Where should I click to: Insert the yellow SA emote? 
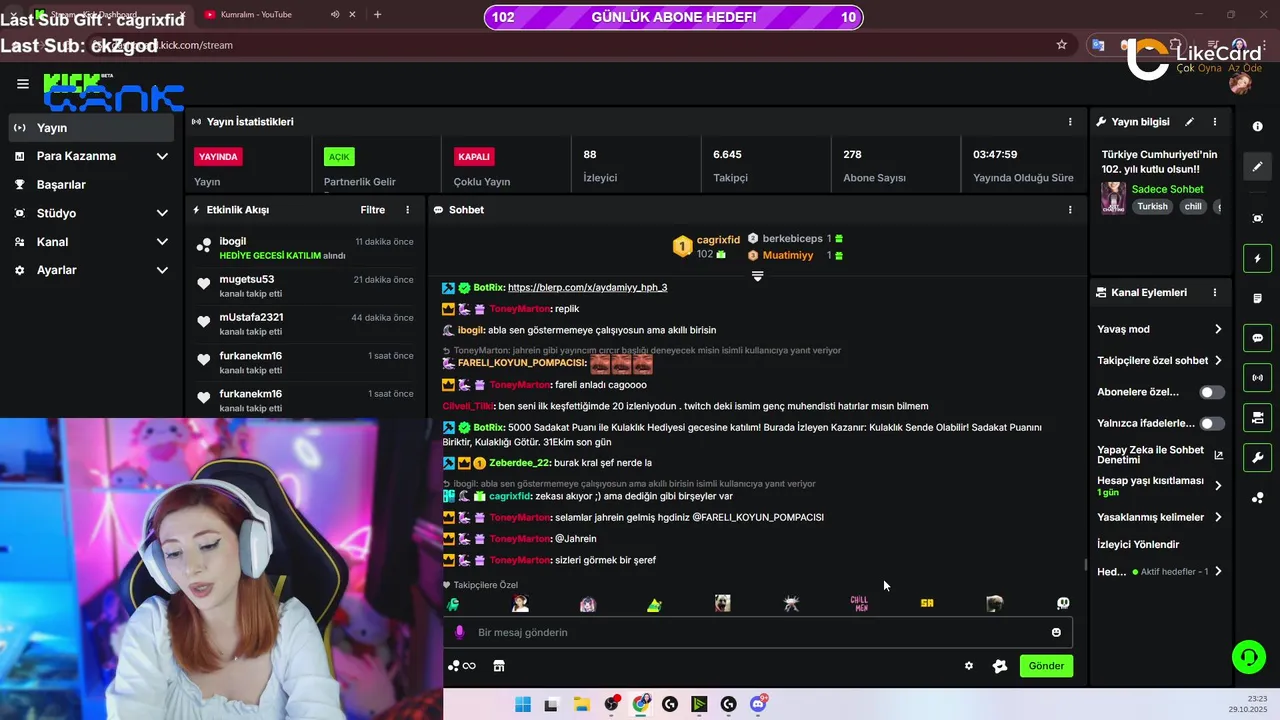pyautogui.click(x=927, y=604)
